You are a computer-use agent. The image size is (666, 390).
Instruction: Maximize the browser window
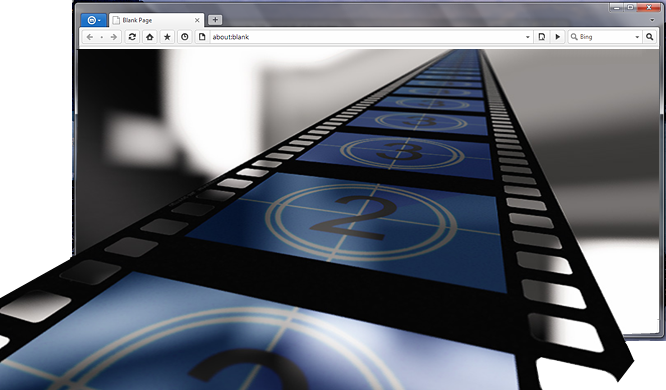[x=630, y=7]
